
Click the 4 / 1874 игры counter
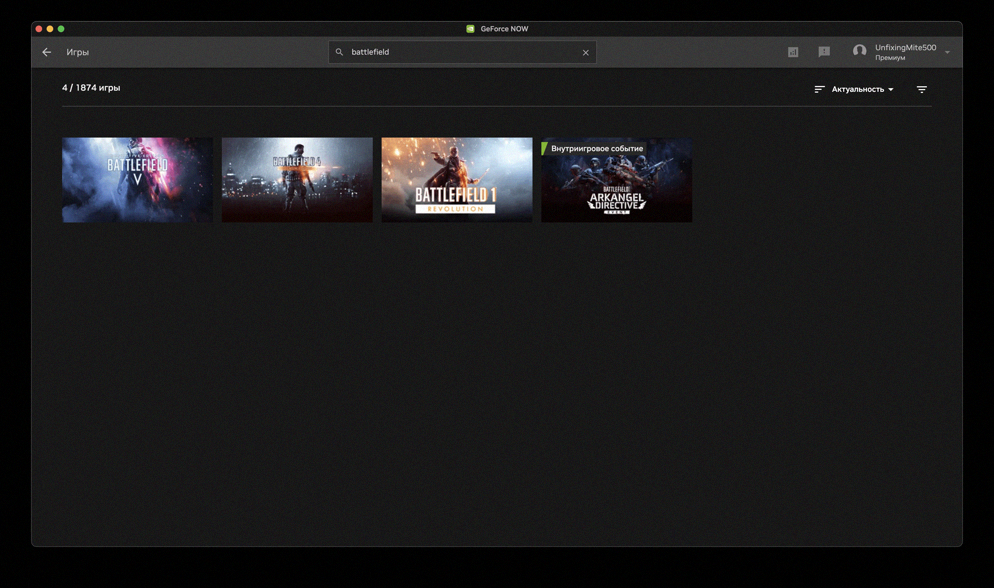point(91,88)
